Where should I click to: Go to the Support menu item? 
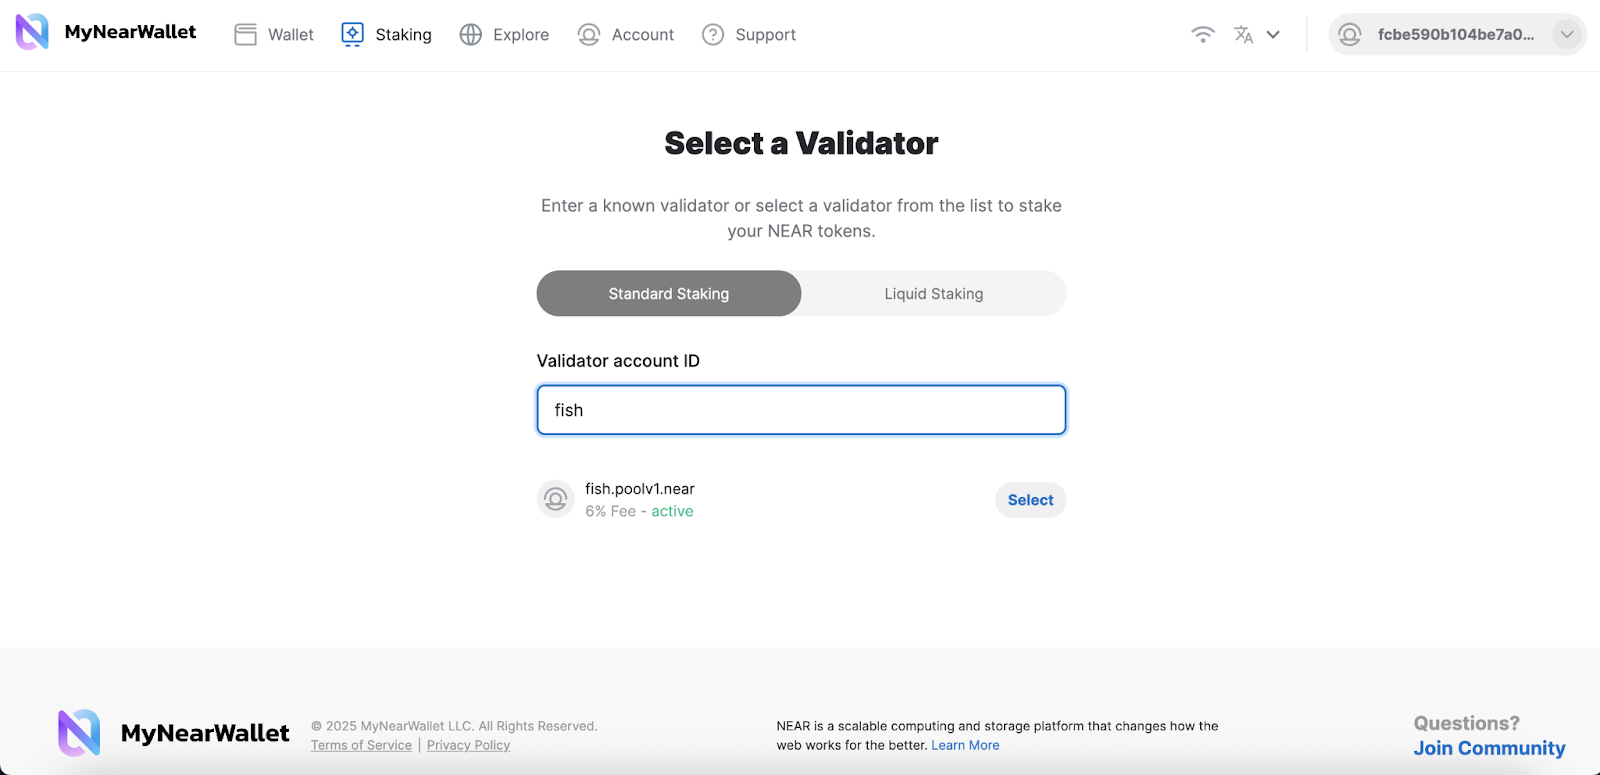[x=765, y=35]
